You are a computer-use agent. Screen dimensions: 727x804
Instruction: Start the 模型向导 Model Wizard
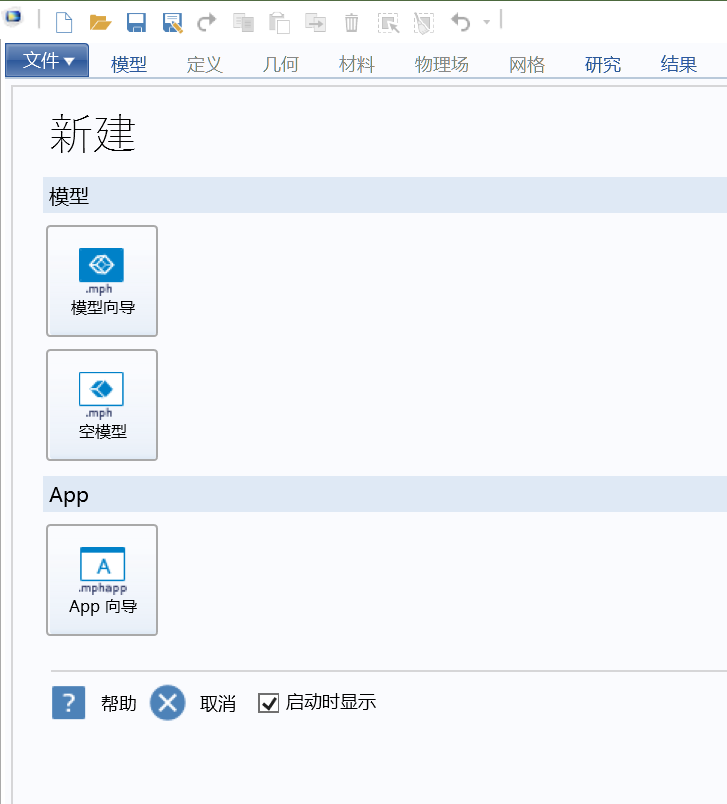pos(102,281)
